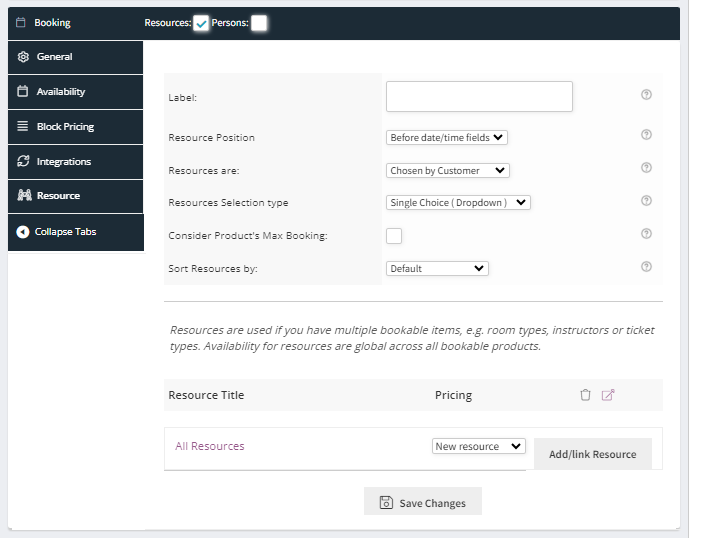Click into the Label input field
The image size is (701, 538).
479,97
